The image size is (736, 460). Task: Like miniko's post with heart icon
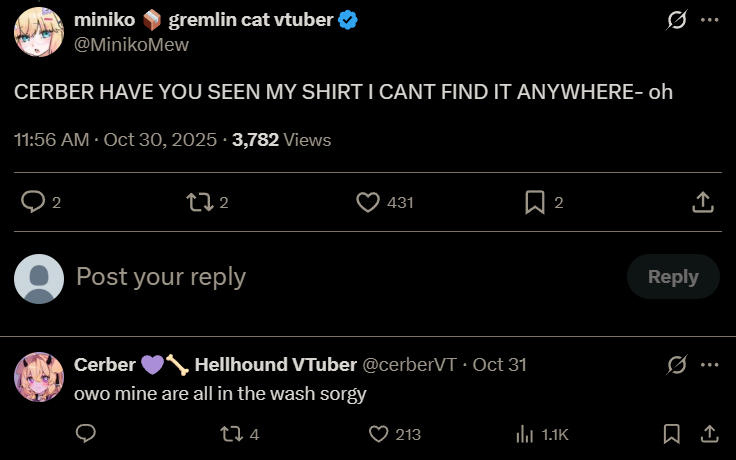(368, 203)
